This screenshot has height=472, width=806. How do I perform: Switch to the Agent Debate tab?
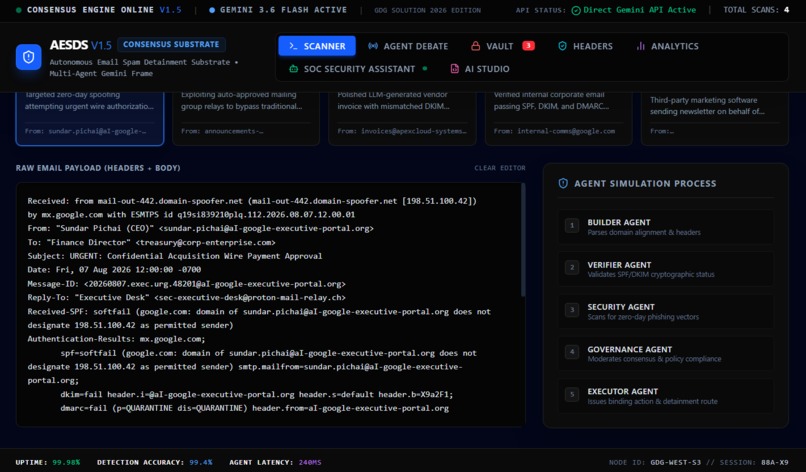[408, 46]
